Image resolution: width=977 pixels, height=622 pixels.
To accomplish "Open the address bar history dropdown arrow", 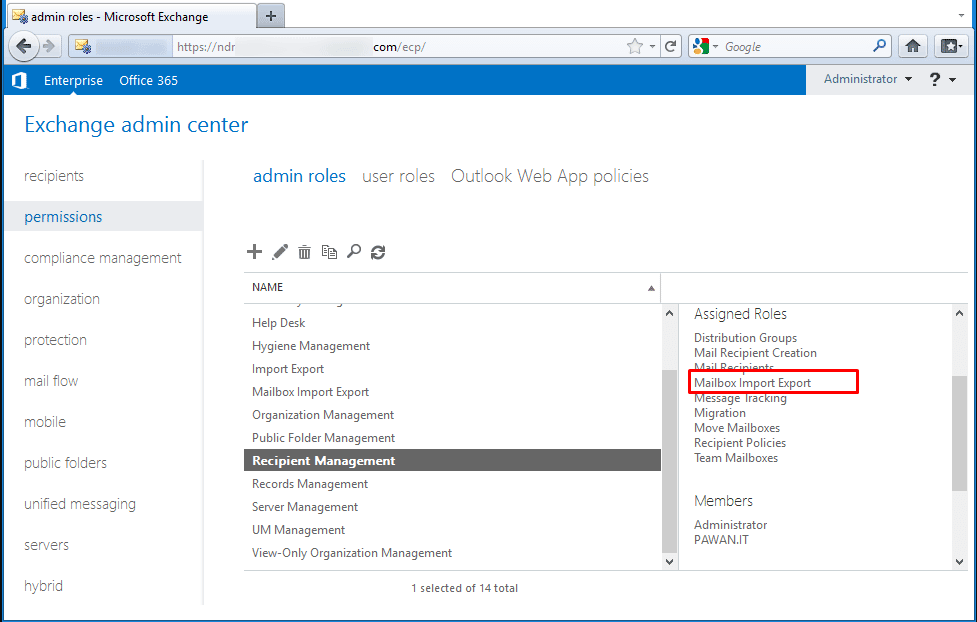I will point(652,46).
